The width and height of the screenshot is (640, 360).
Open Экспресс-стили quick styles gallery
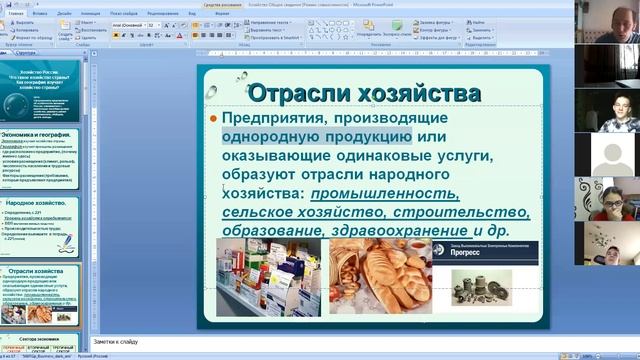397,29
